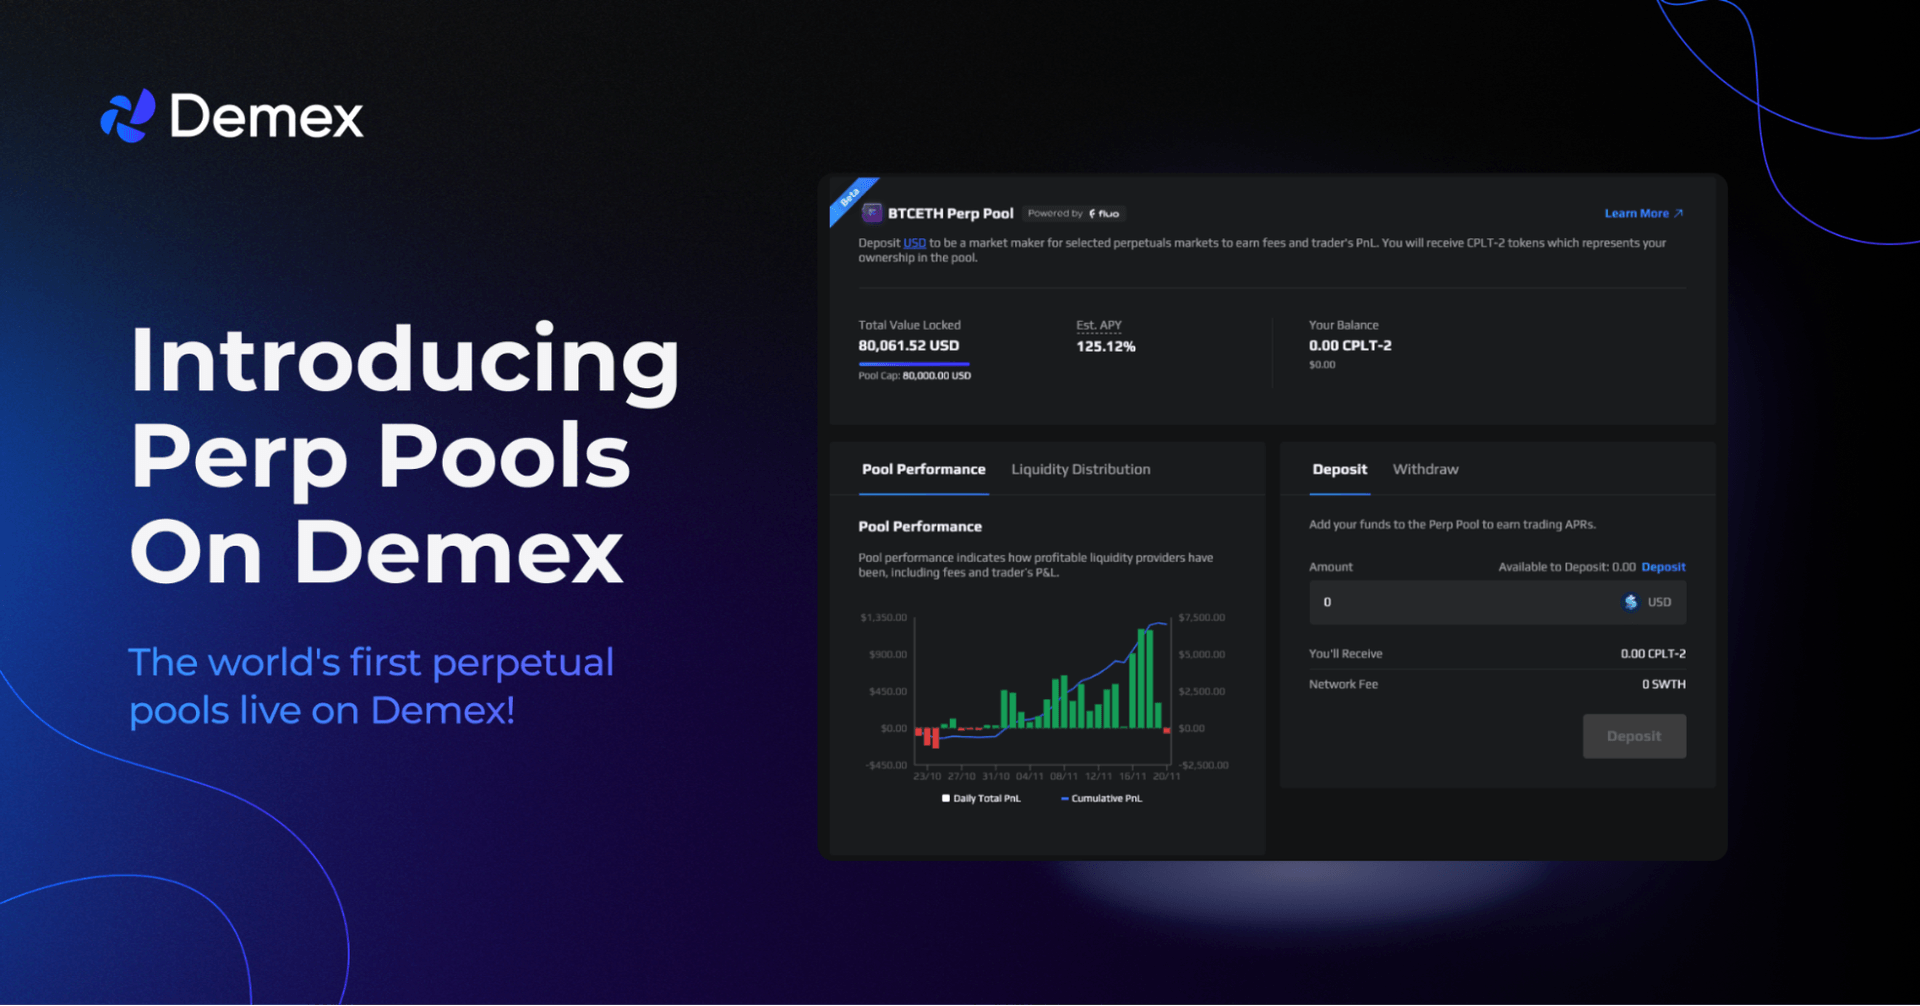Screen dimensions: 1920x1006
Task: Toggle Cumulative PnL legend marker
Action: point(1065,798)
